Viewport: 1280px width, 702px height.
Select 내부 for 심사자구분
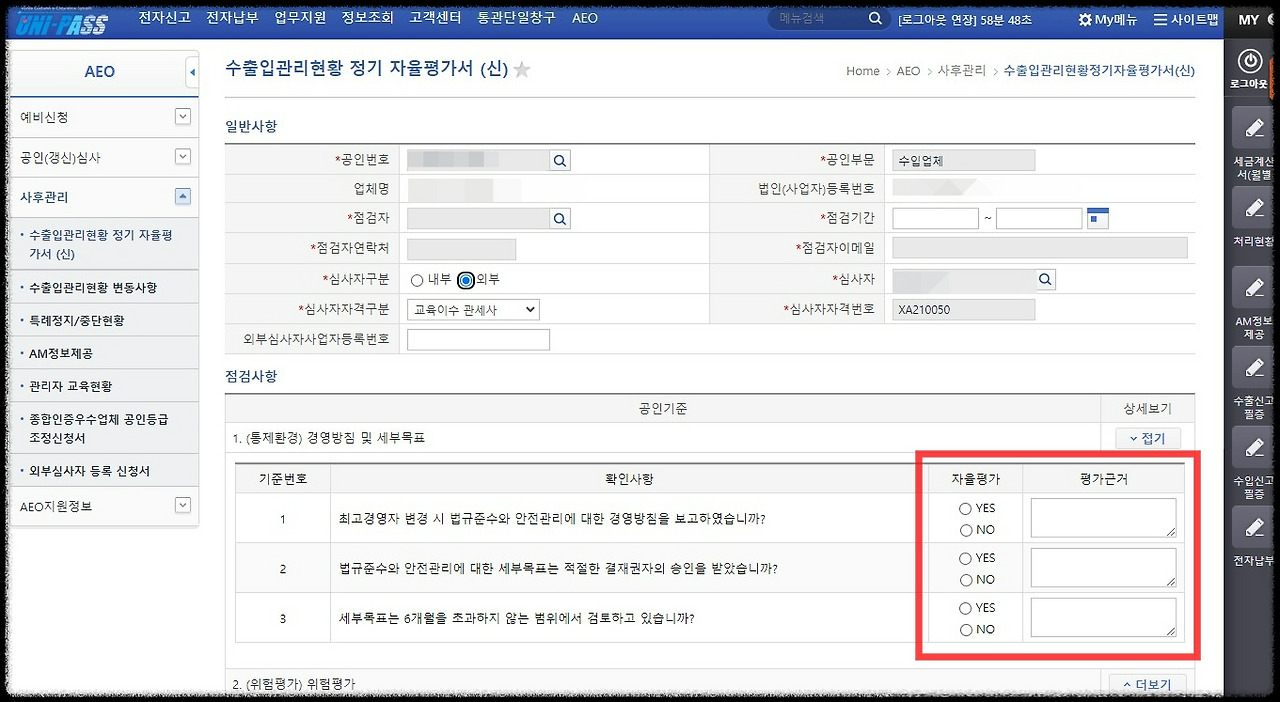click(x=417, y=280)
